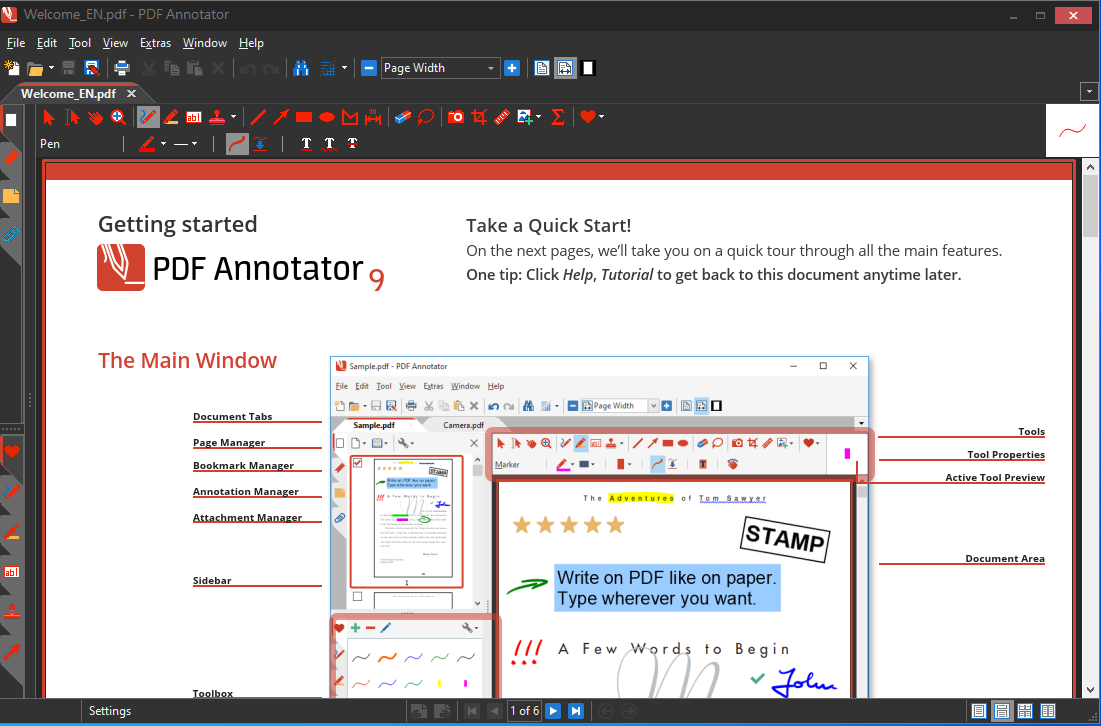Open the Page Width zoom combo box
Screen dimensions: 1101x726
440,68
